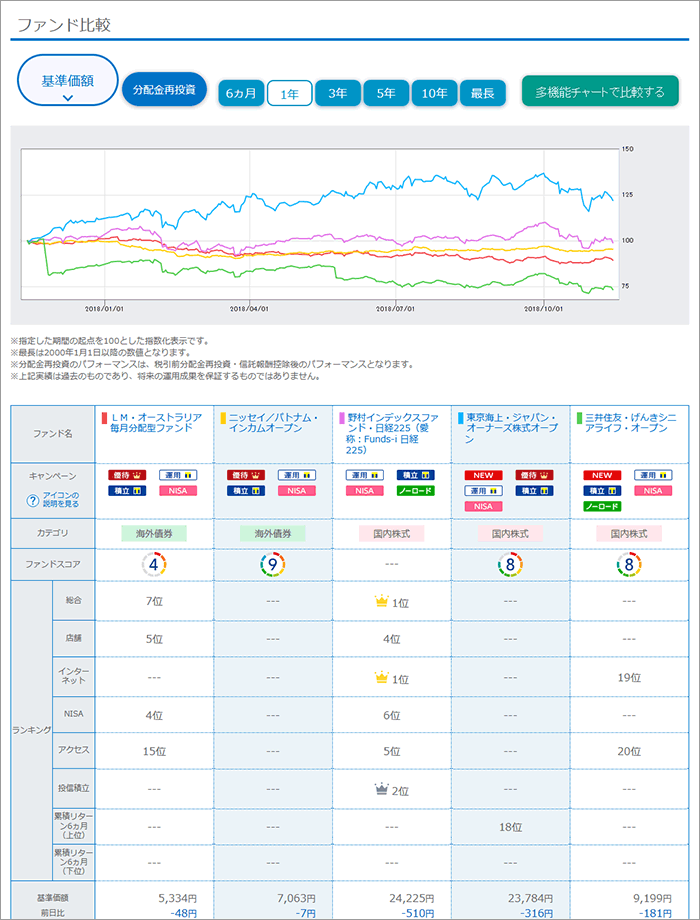Click 多機能チャートで比較する button

(x=600, y=92)
